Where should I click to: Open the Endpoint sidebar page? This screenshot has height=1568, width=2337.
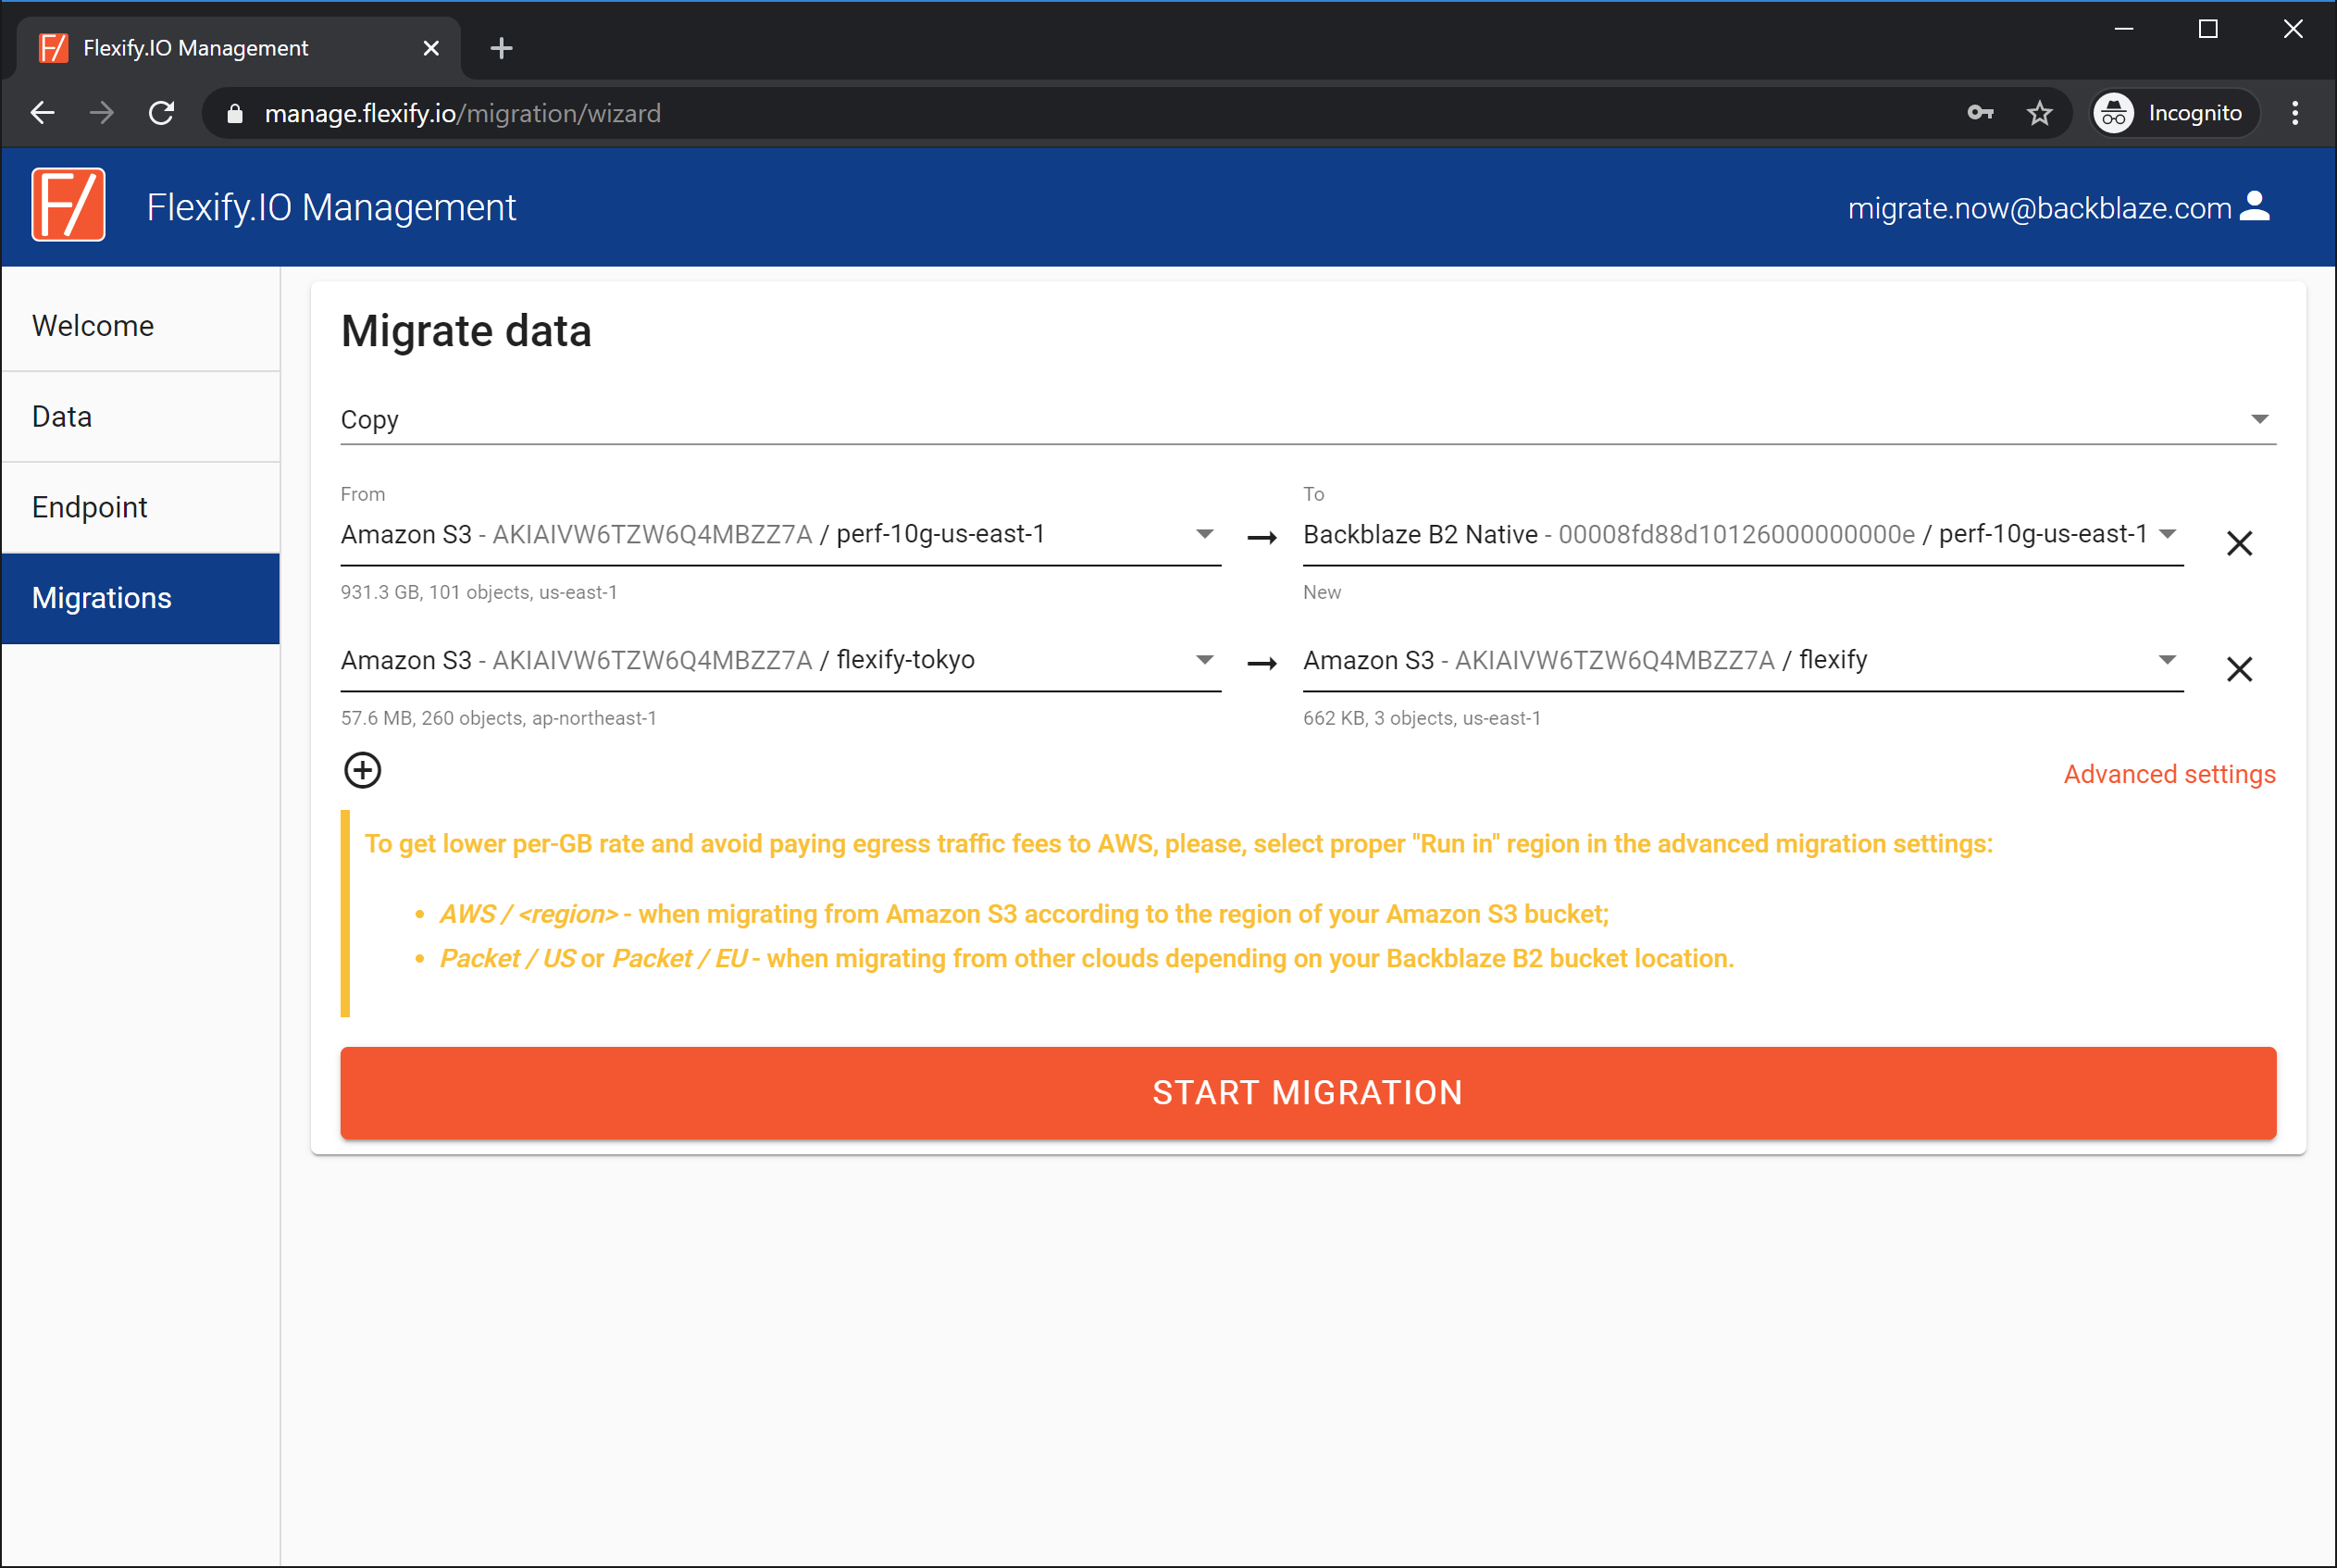point(141,508)
